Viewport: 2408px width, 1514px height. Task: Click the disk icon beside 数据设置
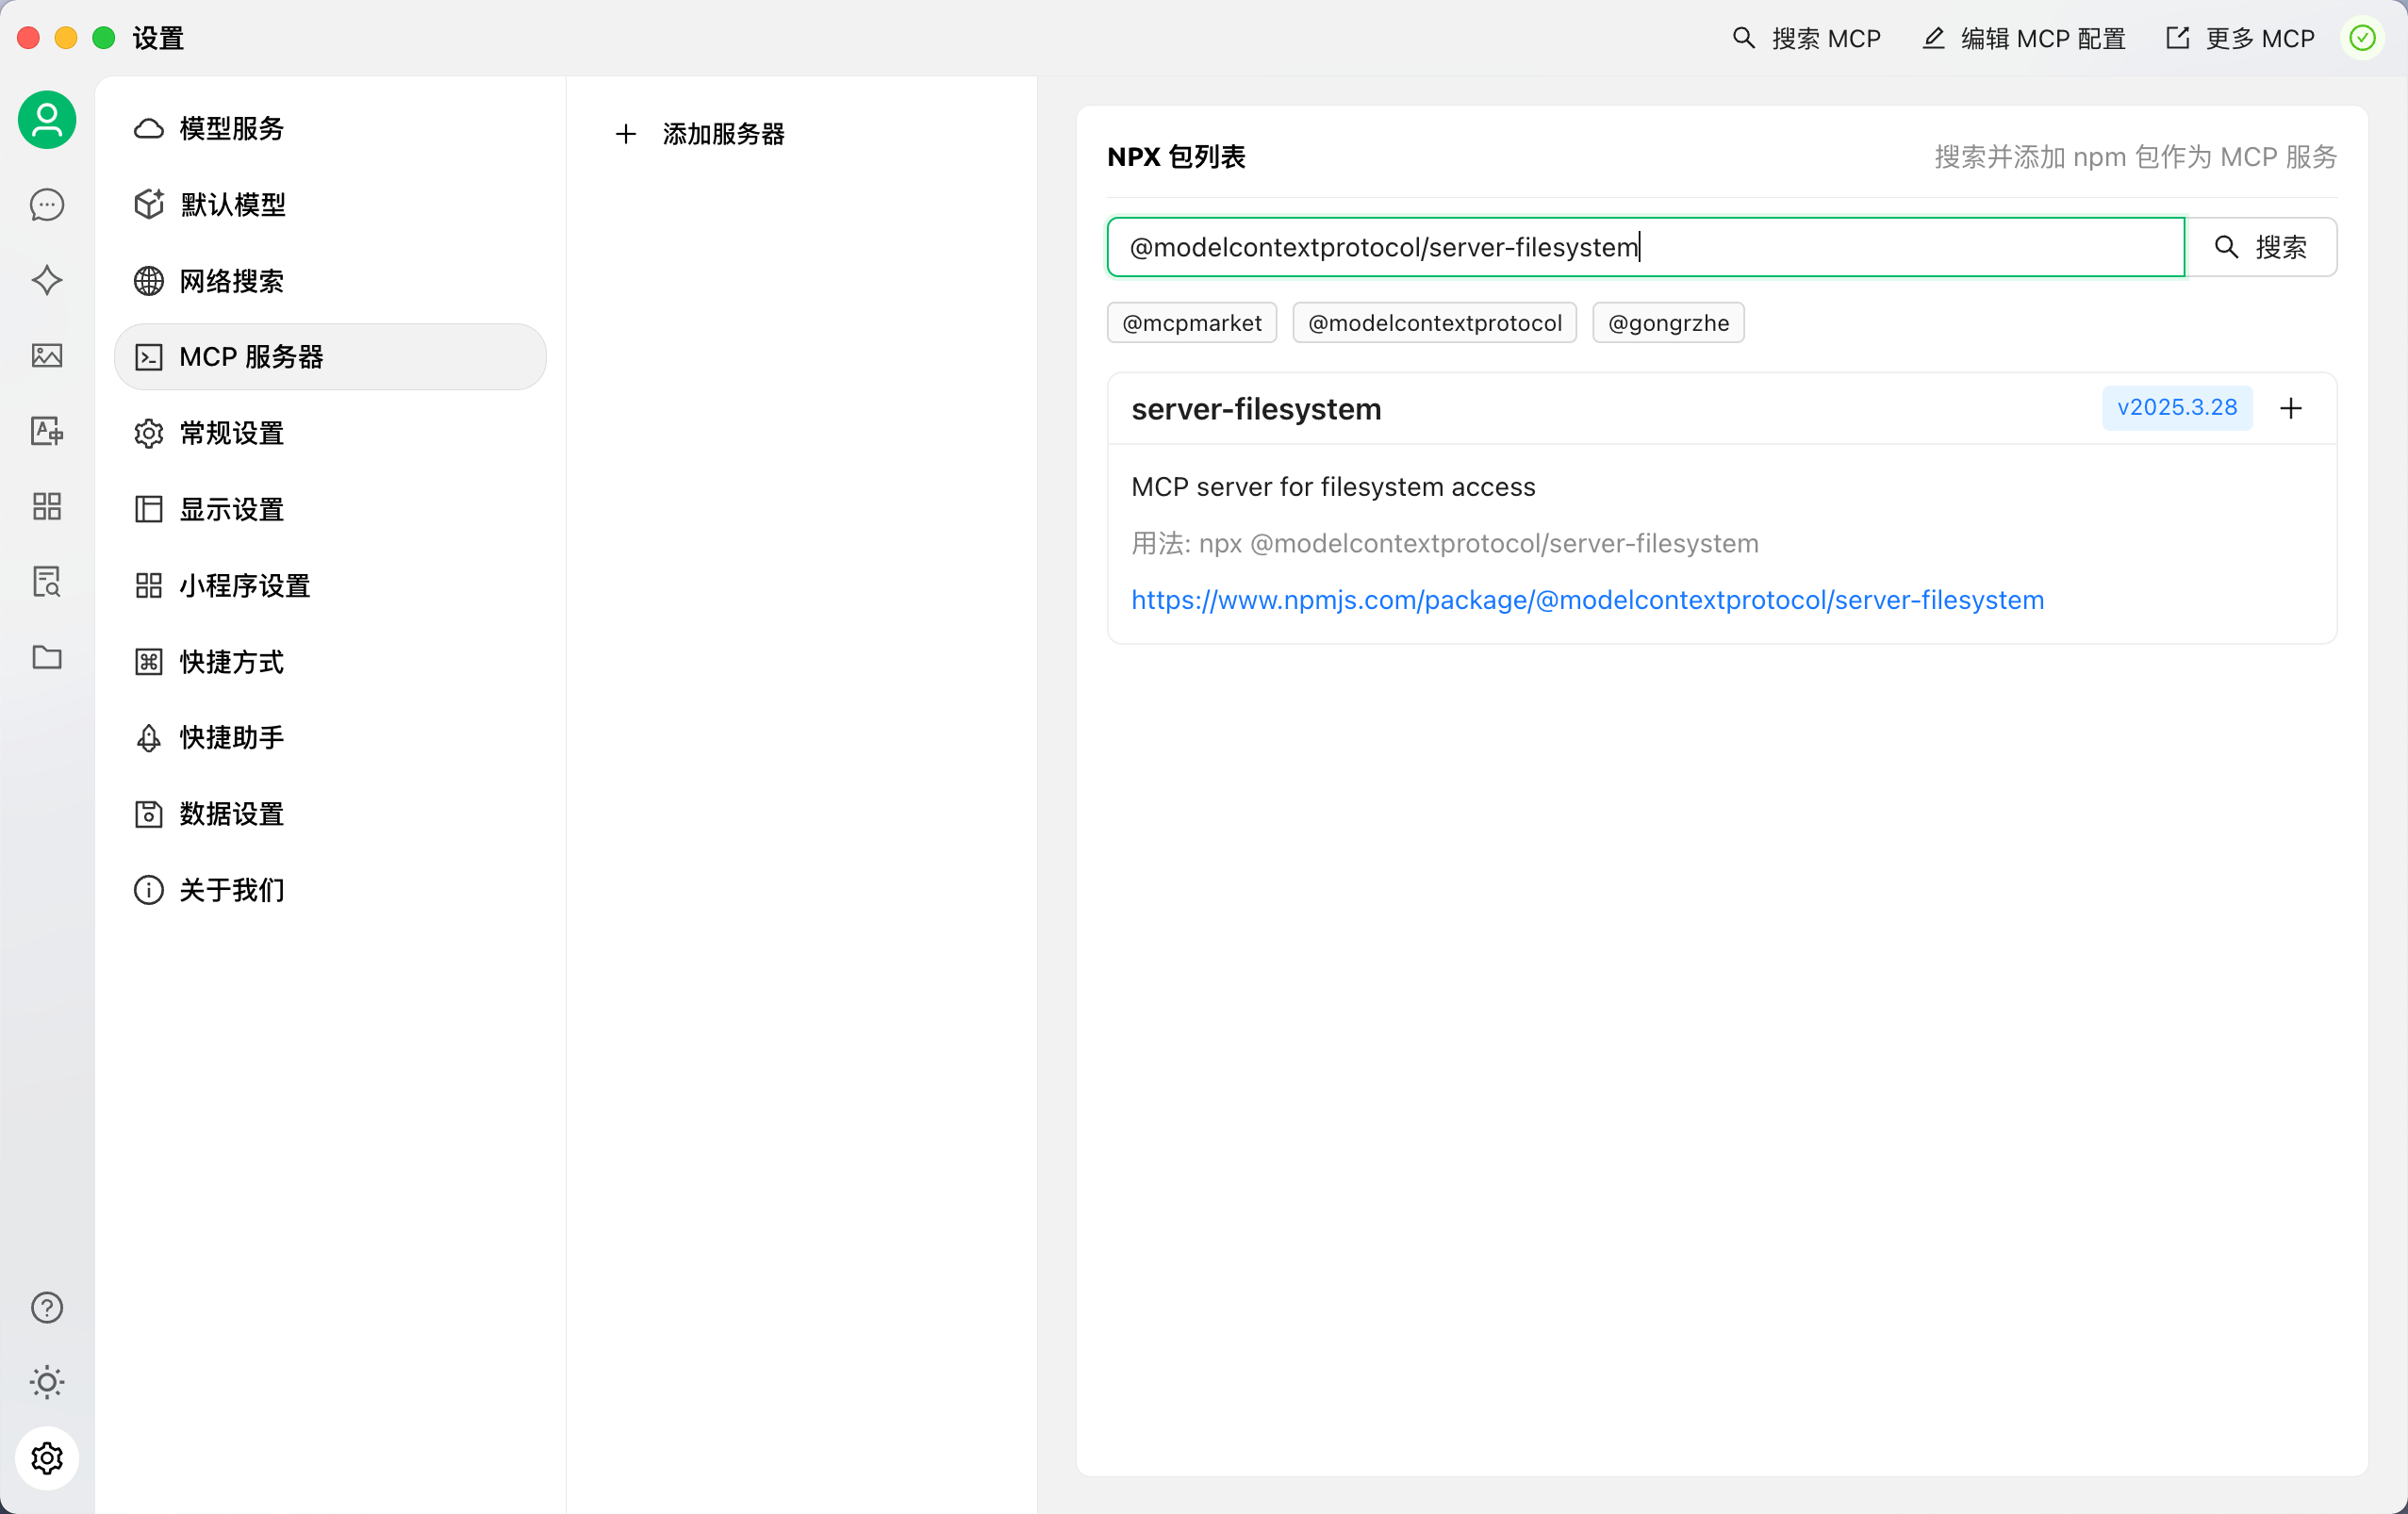[149, 813]
